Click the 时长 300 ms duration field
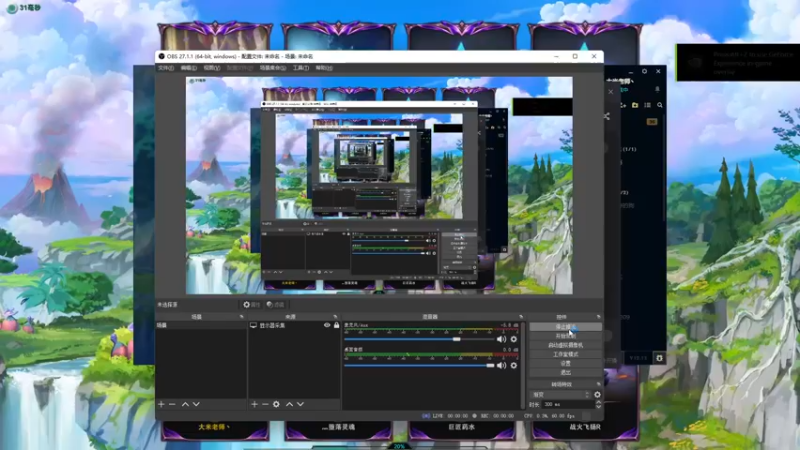Viewport: 800px width, 450px height. tap(566, 405)
